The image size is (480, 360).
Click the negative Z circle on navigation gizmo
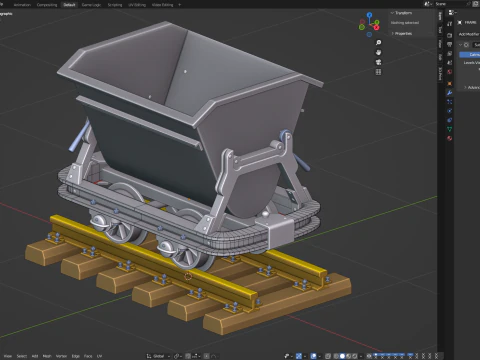click(369, 34)
